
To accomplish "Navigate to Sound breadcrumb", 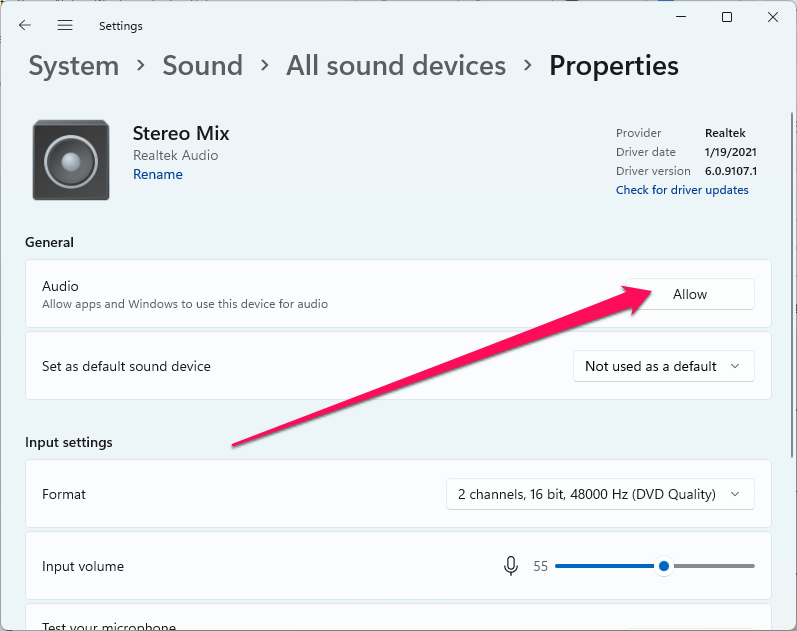I will coord(202,66).
